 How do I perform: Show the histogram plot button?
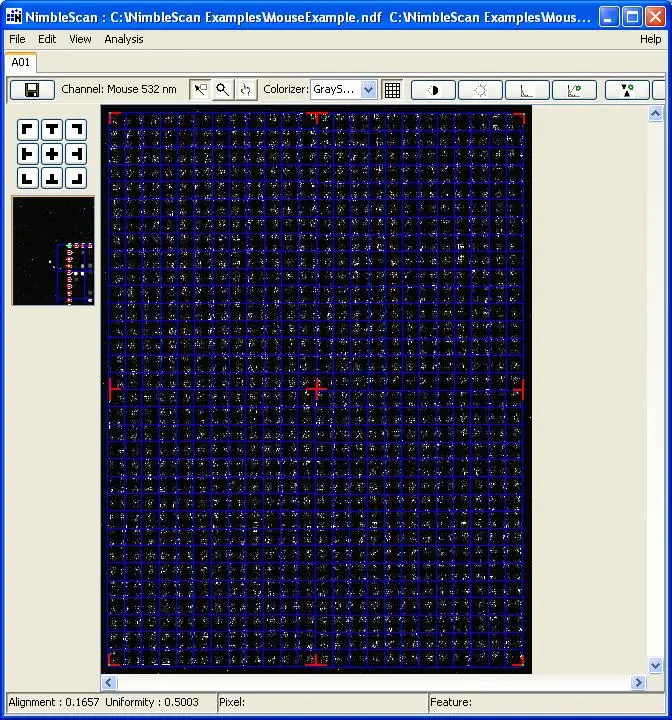point(527,90)
